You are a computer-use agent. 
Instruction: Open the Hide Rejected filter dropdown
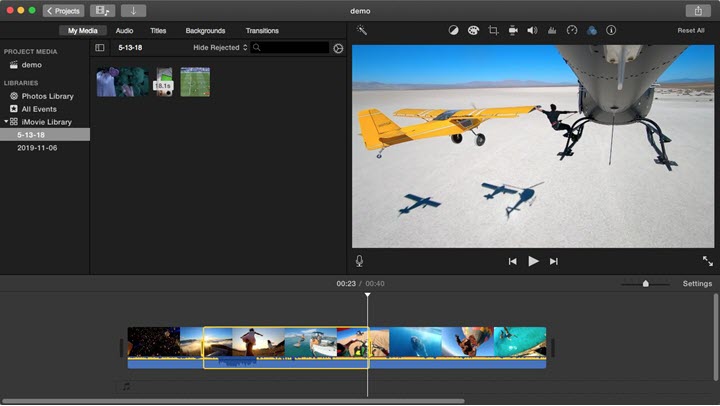pyautogui.click(x=220, y=48)
